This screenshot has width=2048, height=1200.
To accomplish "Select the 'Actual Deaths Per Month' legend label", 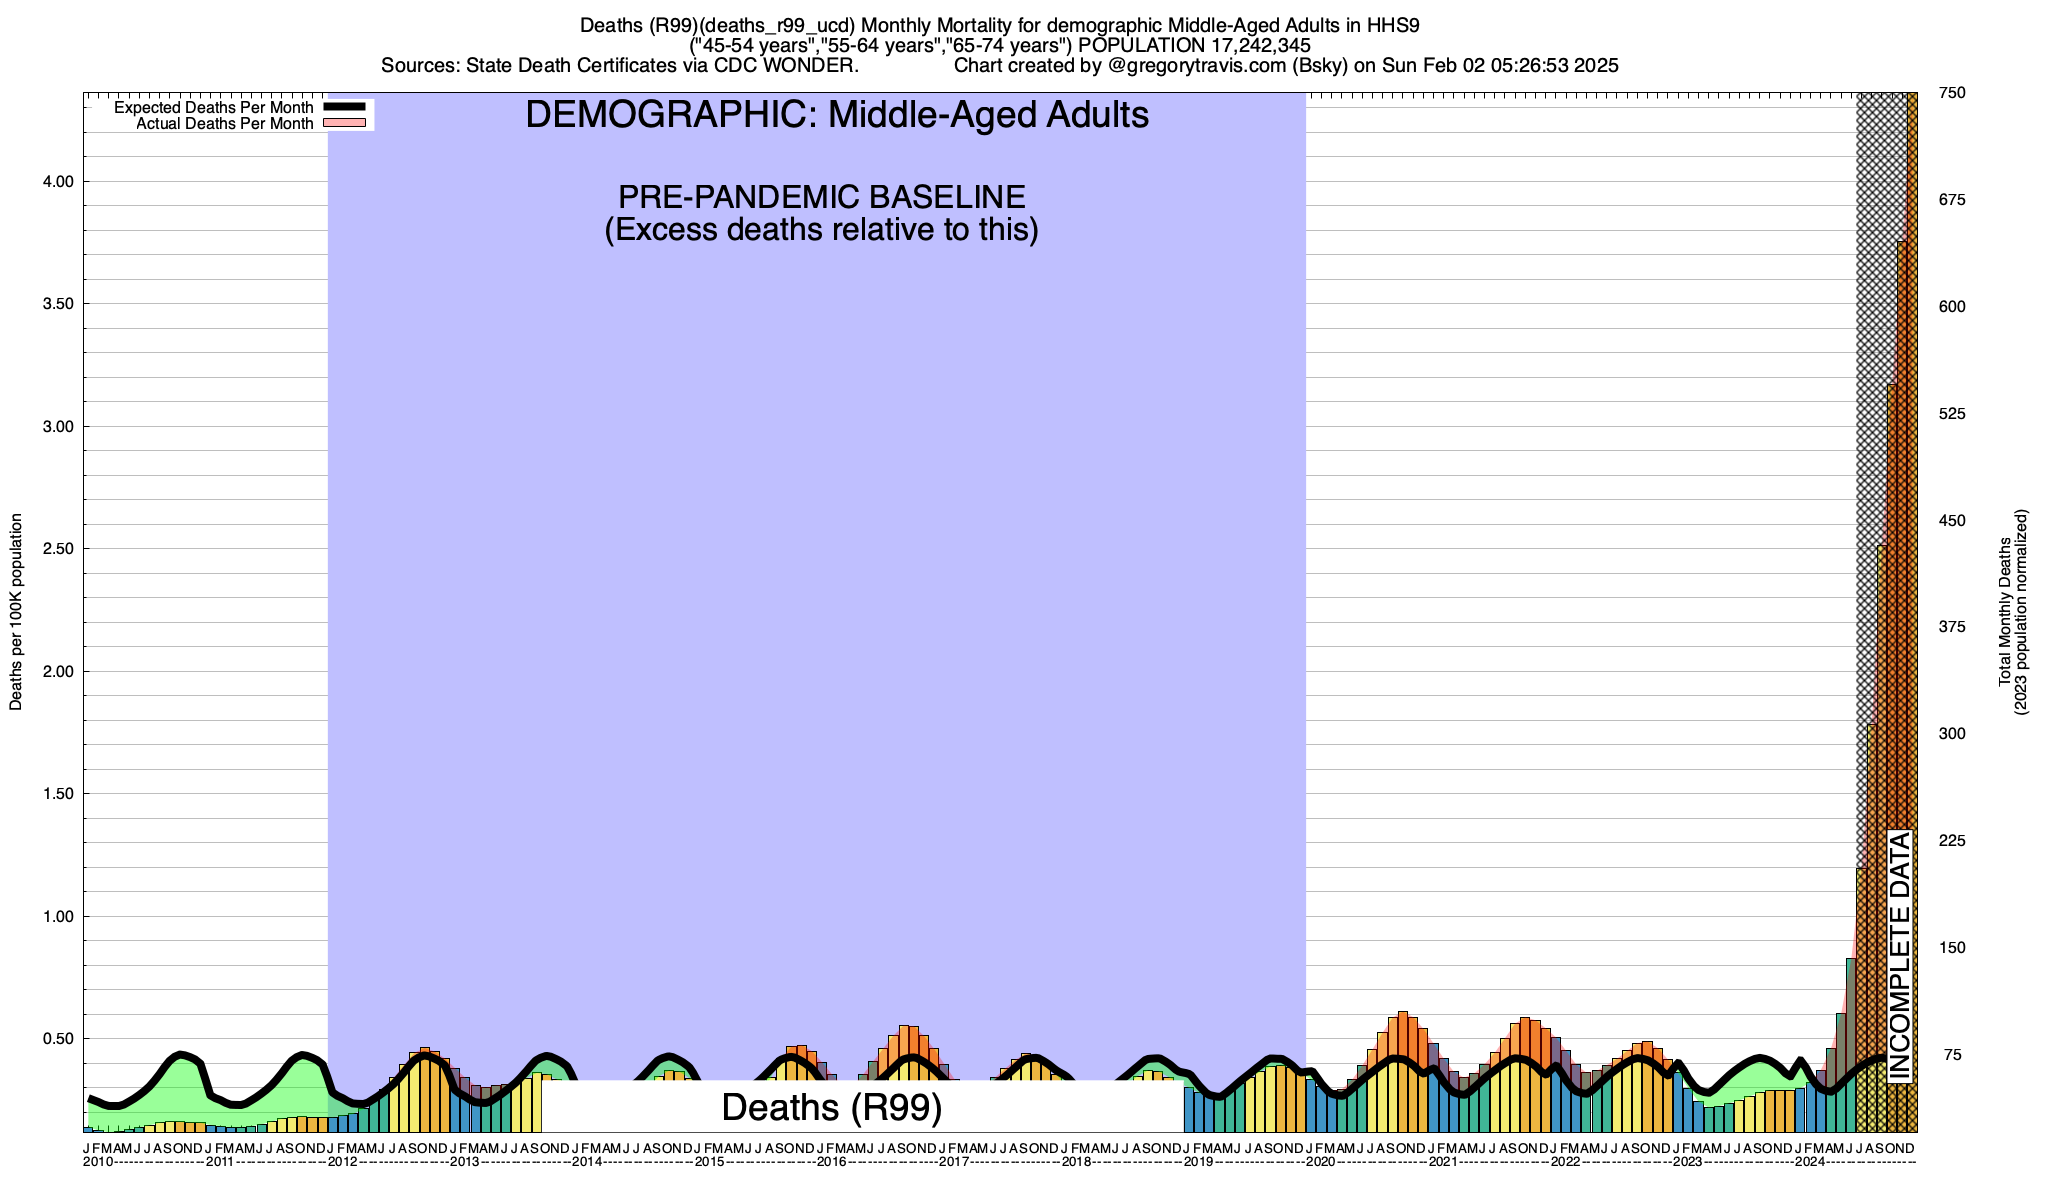I will [225, 124].
